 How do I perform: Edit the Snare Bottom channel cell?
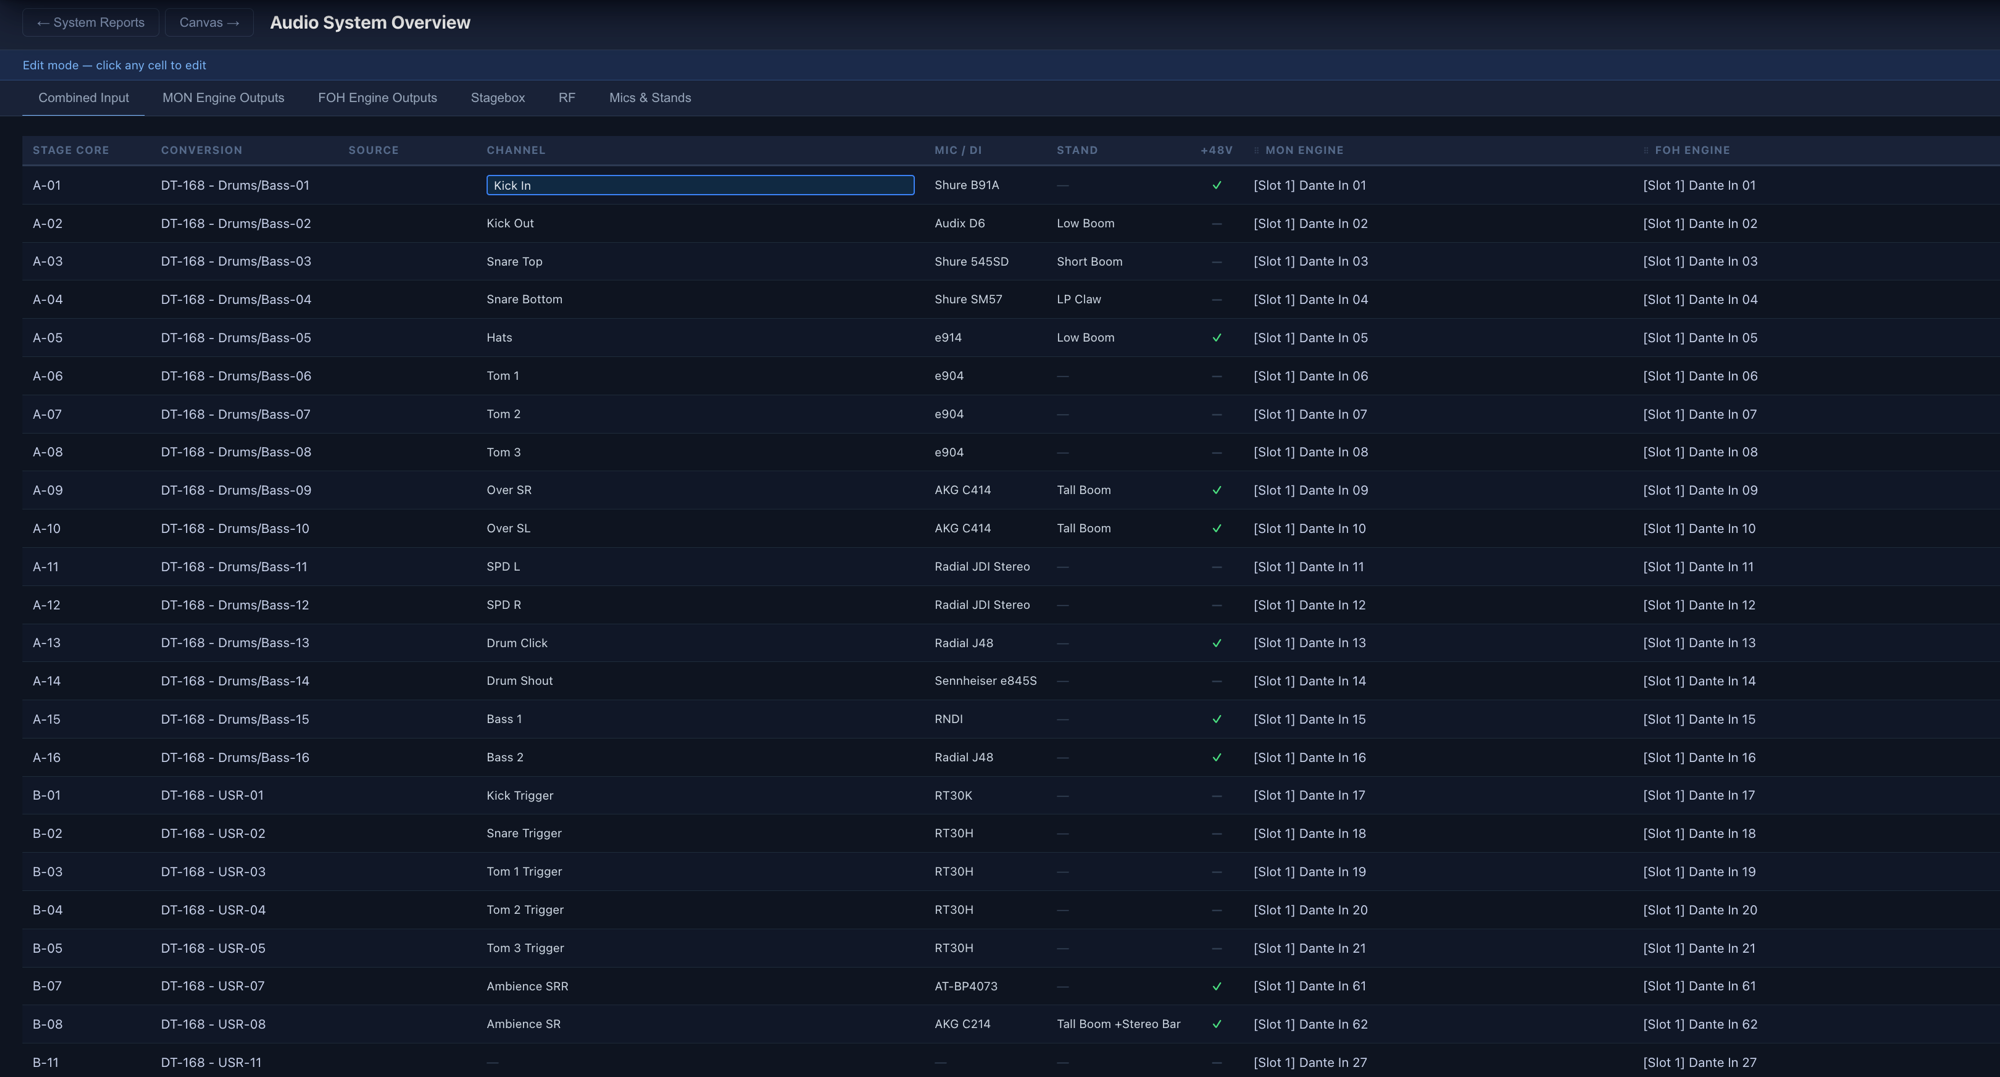(x=525, y=300)
